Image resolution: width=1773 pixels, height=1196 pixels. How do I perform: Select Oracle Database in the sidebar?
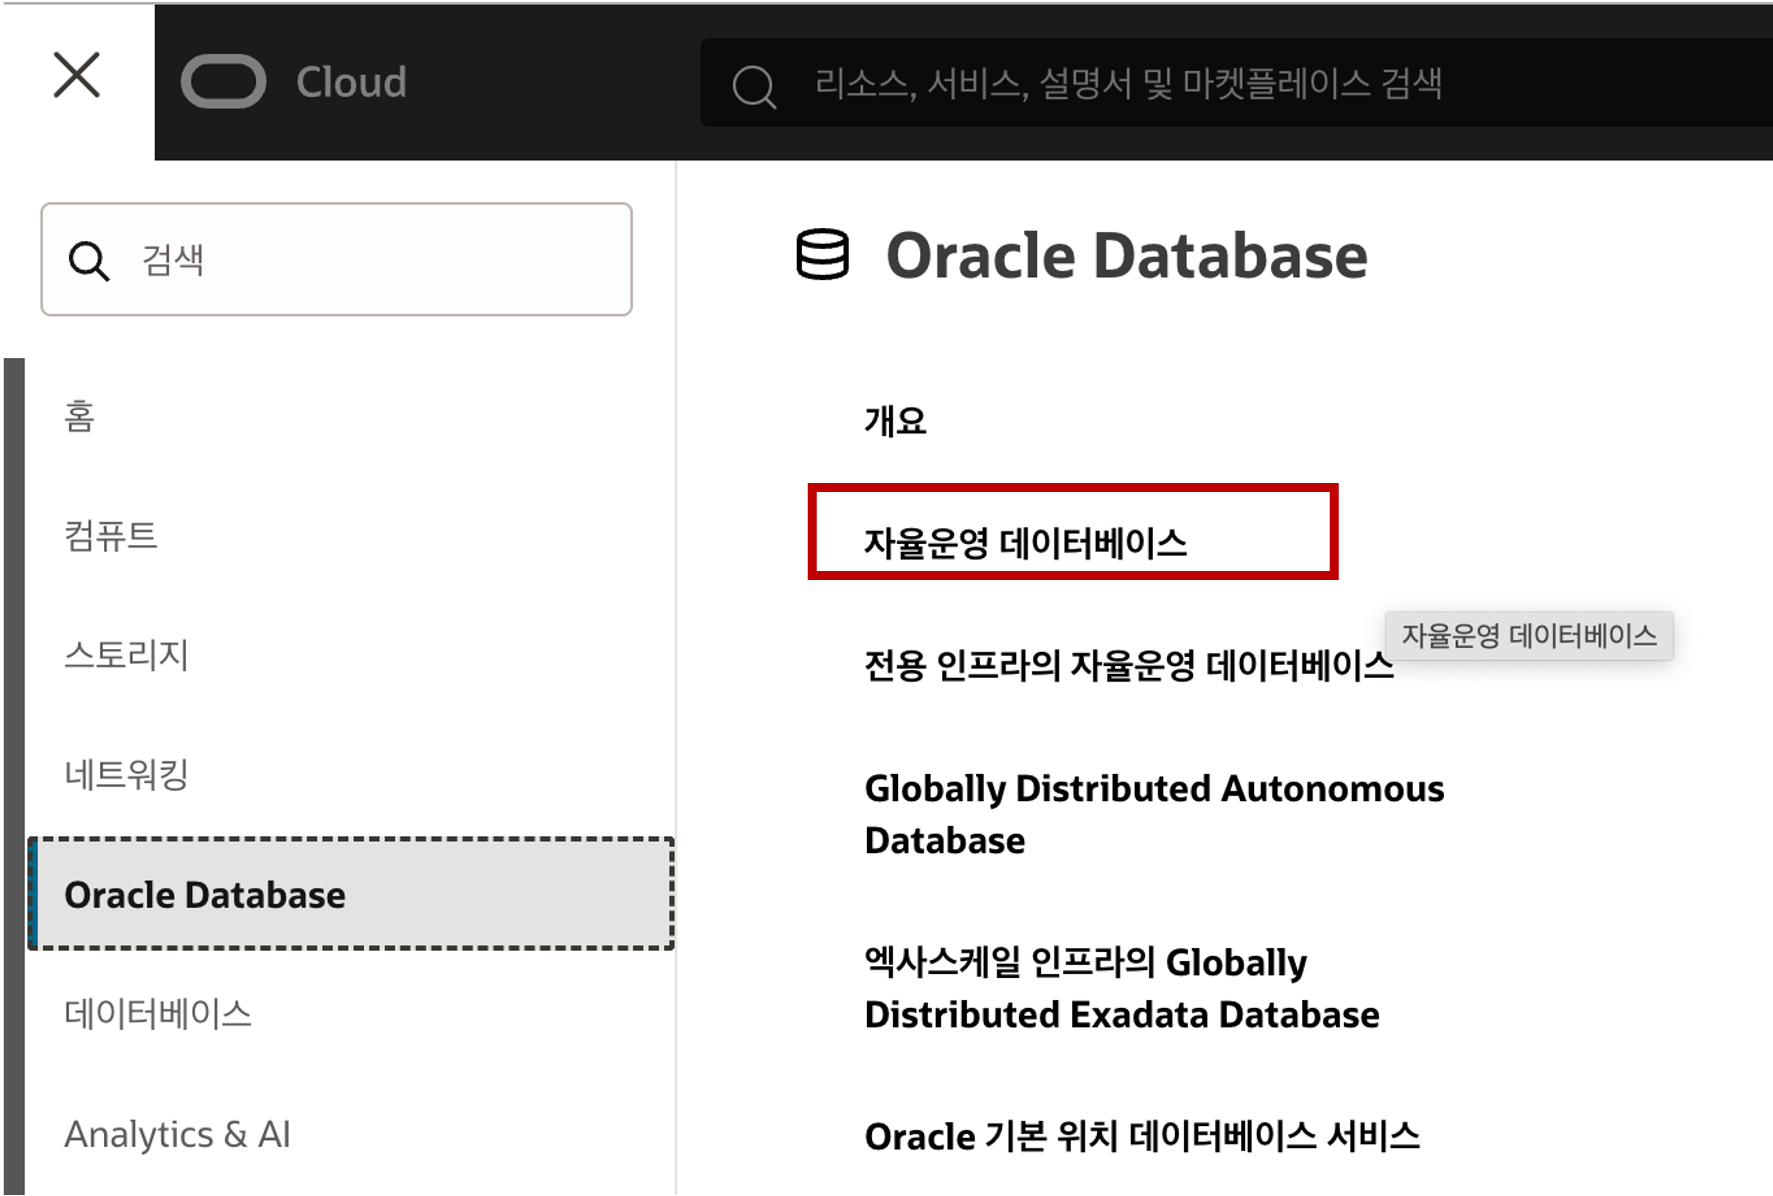click(351, 894)
